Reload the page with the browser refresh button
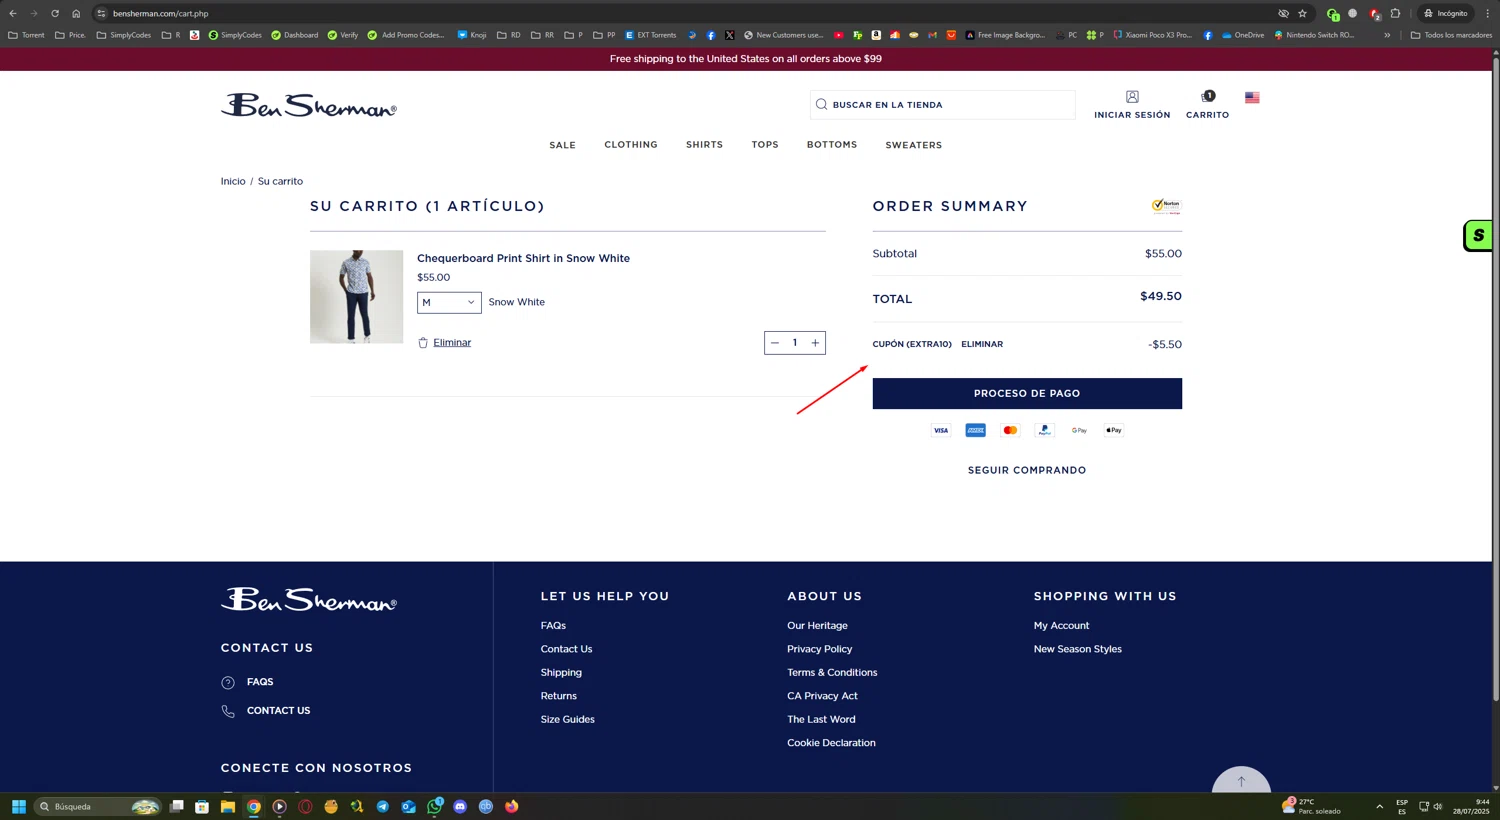Screen dimensions: 1500x820 pos(55,13)
